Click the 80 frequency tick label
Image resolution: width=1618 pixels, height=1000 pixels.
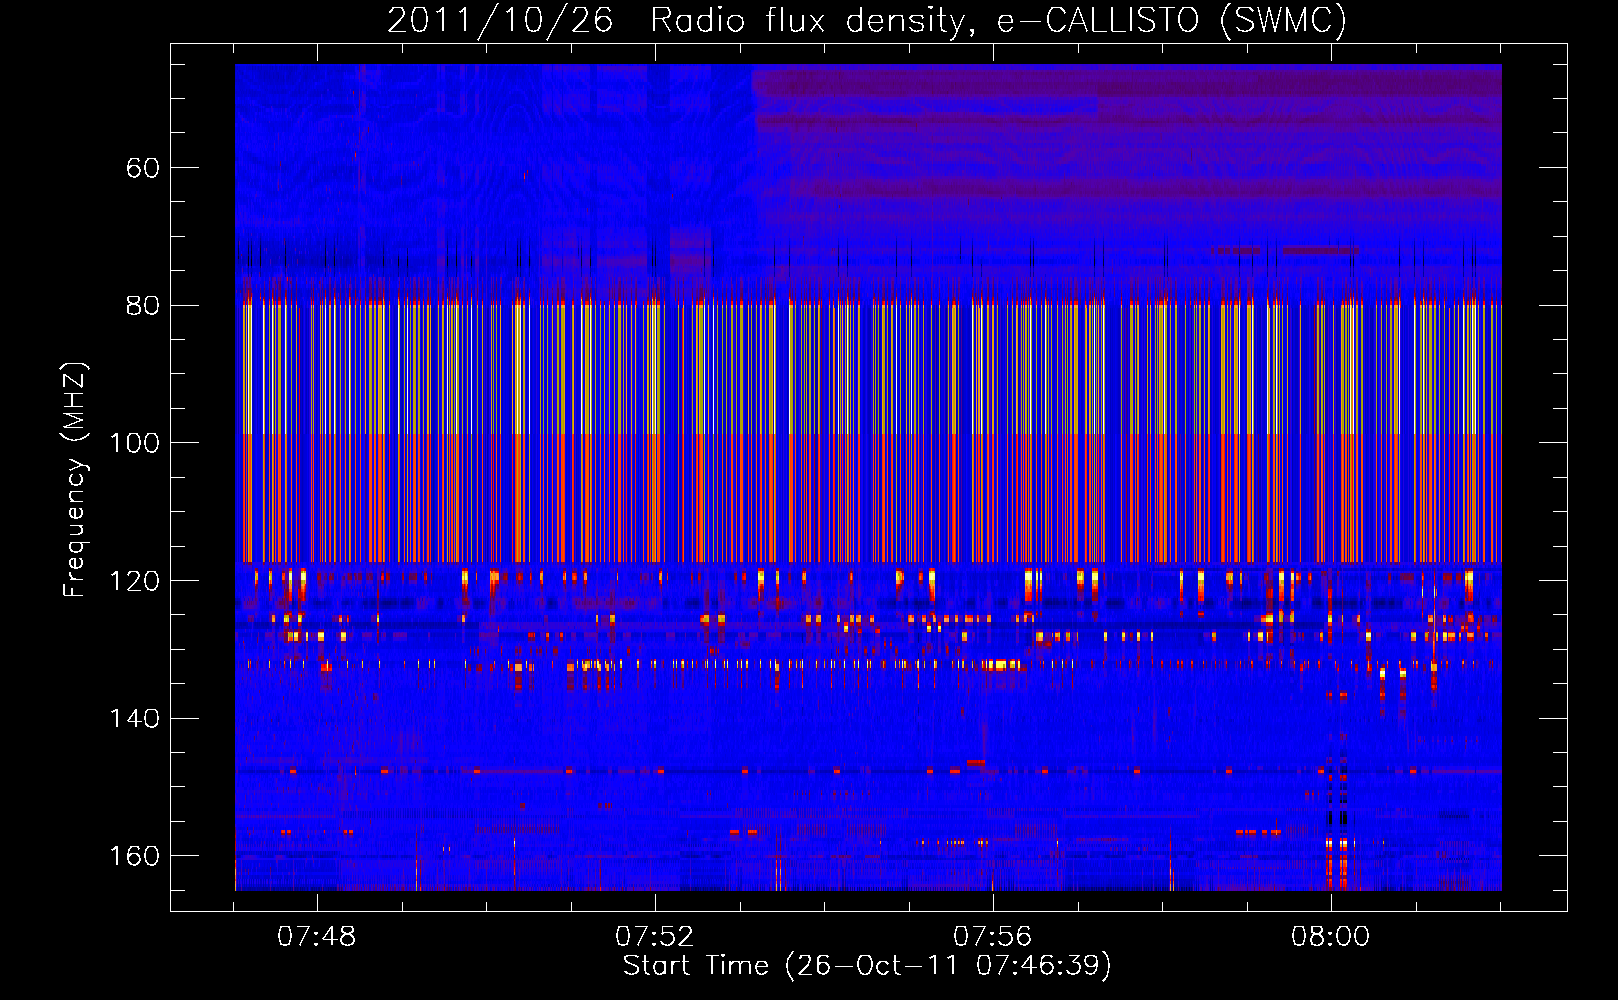click(143, 306)
